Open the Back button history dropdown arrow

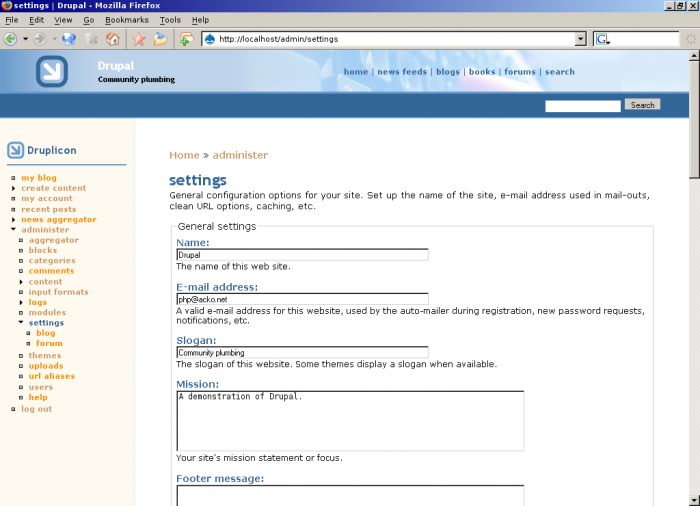(x=25, y=39)
